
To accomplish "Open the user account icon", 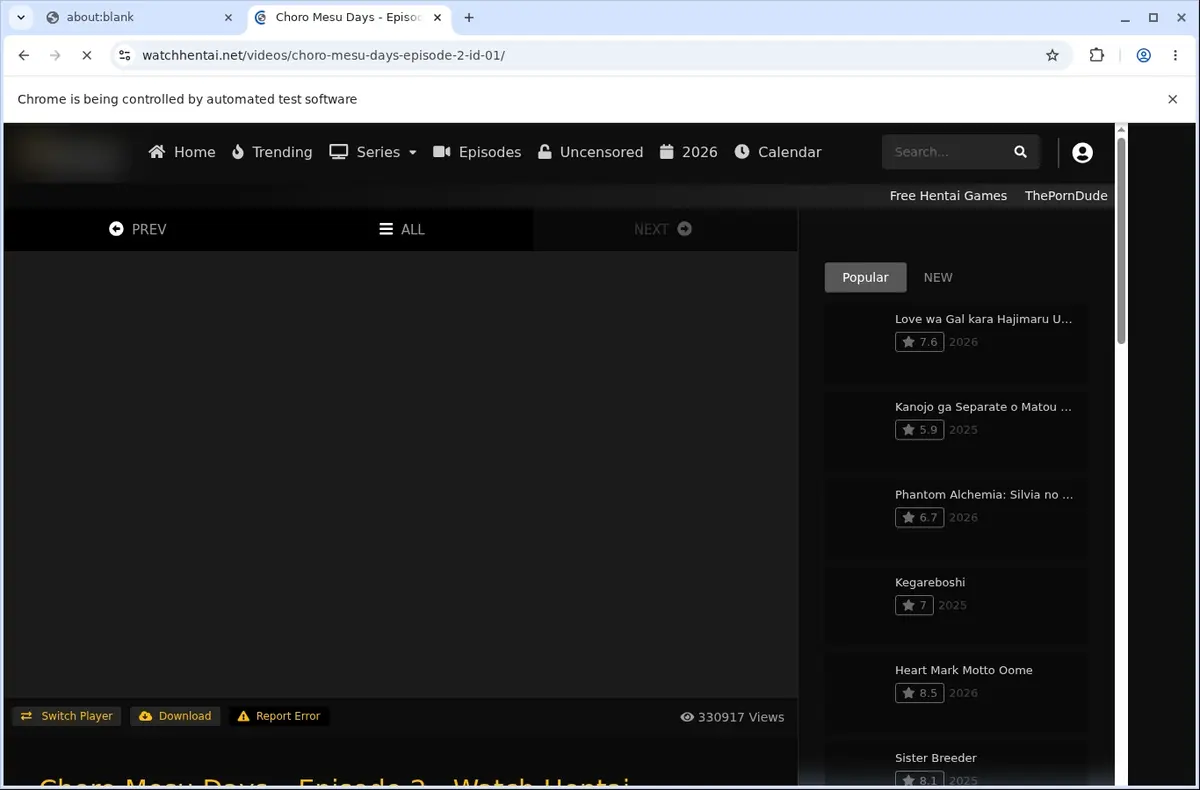I will click(1082, 152).
